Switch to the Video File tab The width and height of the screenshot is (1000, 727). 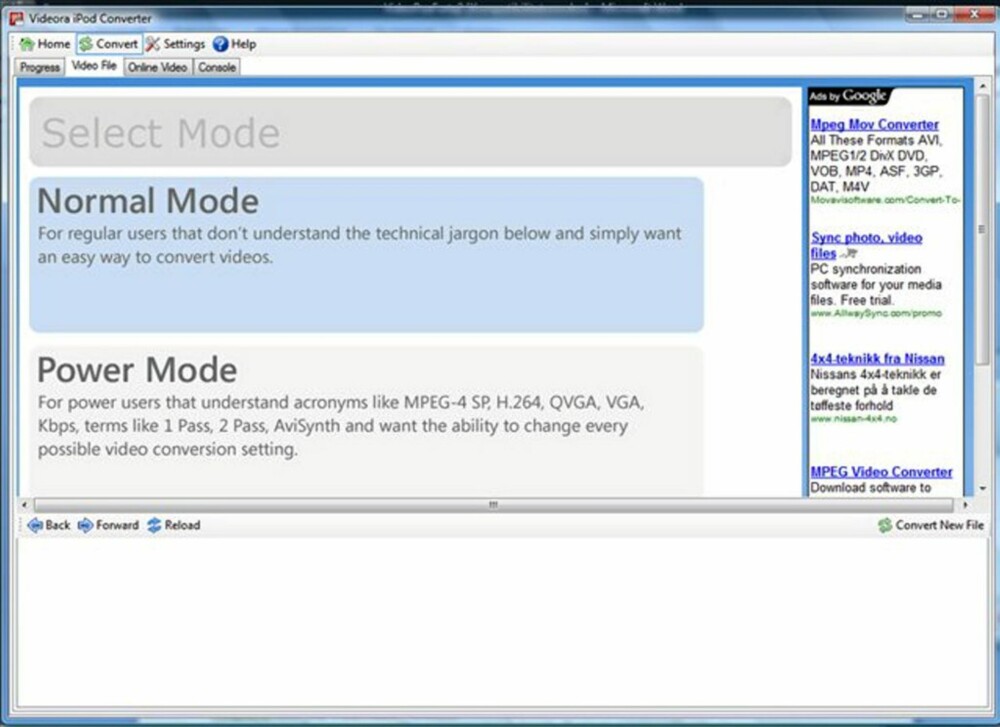click(94, 66)
